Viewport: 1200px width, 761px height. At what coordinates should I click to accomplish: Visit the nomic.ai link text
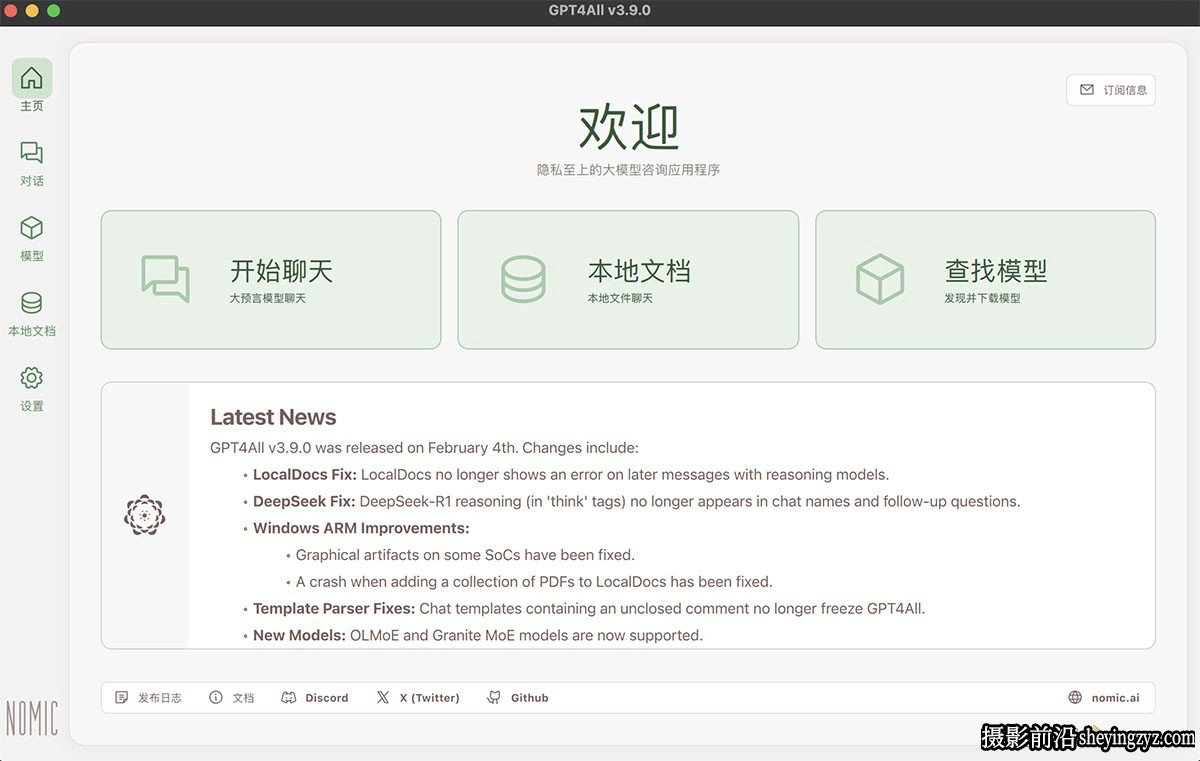(1114, 698)
